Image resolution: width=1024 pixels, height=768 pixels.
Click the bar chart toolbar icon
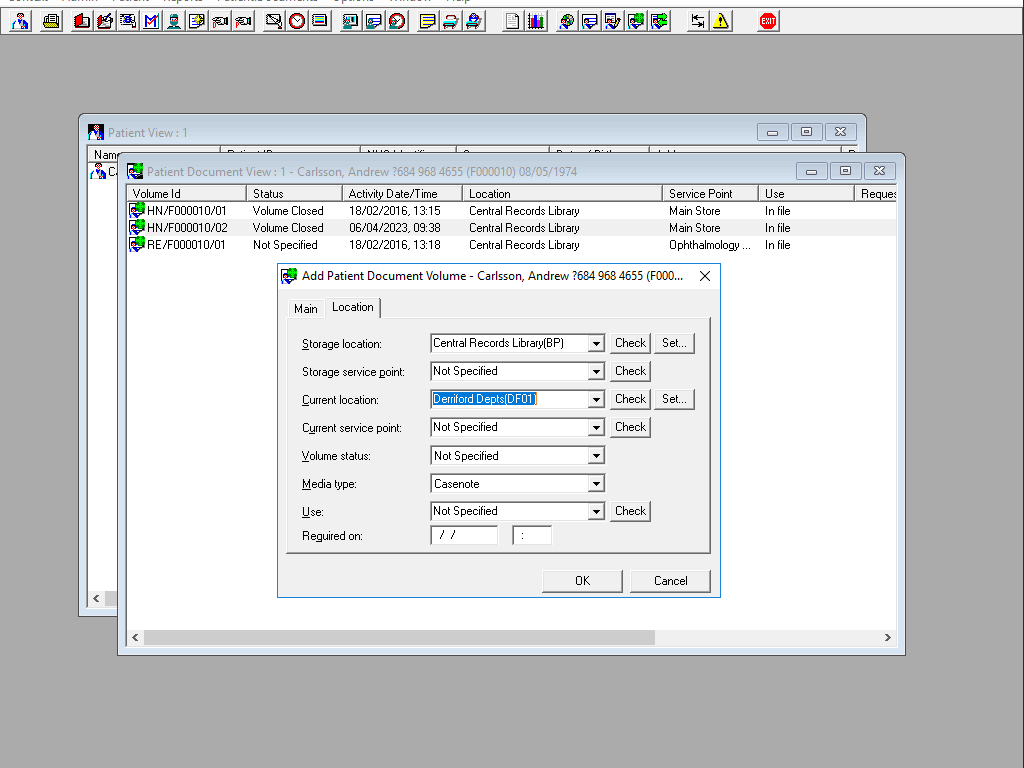tap(536, 22)
